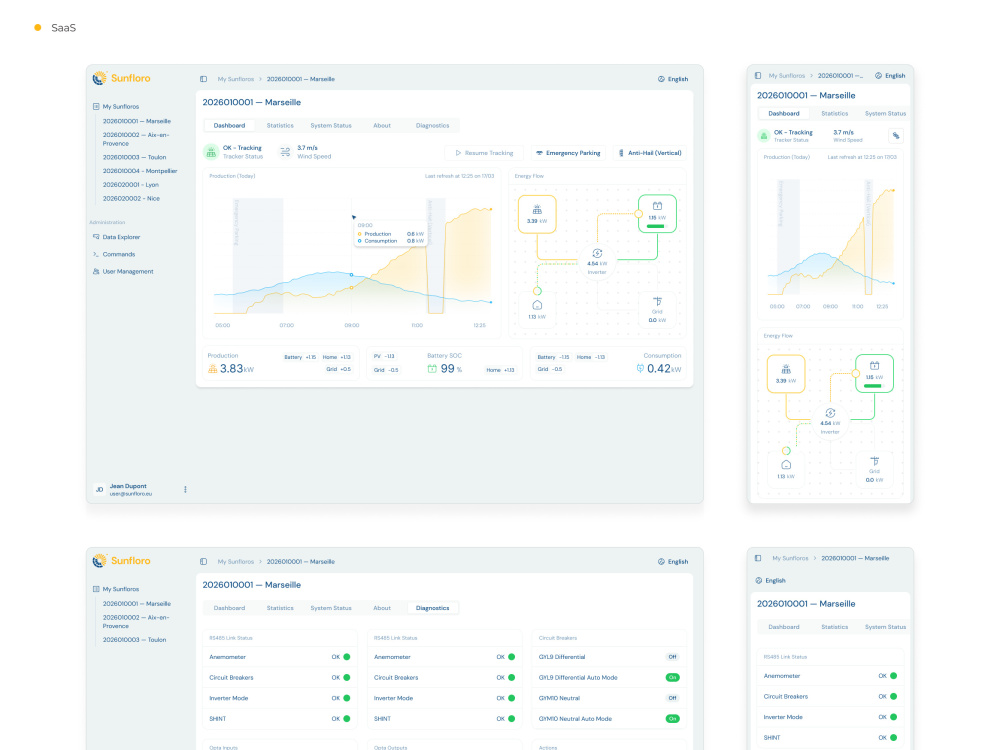1000x750 pixels.
Task: Click 'Last refresh at 12:25' text in desktop chart
Action: coord(459,176)
